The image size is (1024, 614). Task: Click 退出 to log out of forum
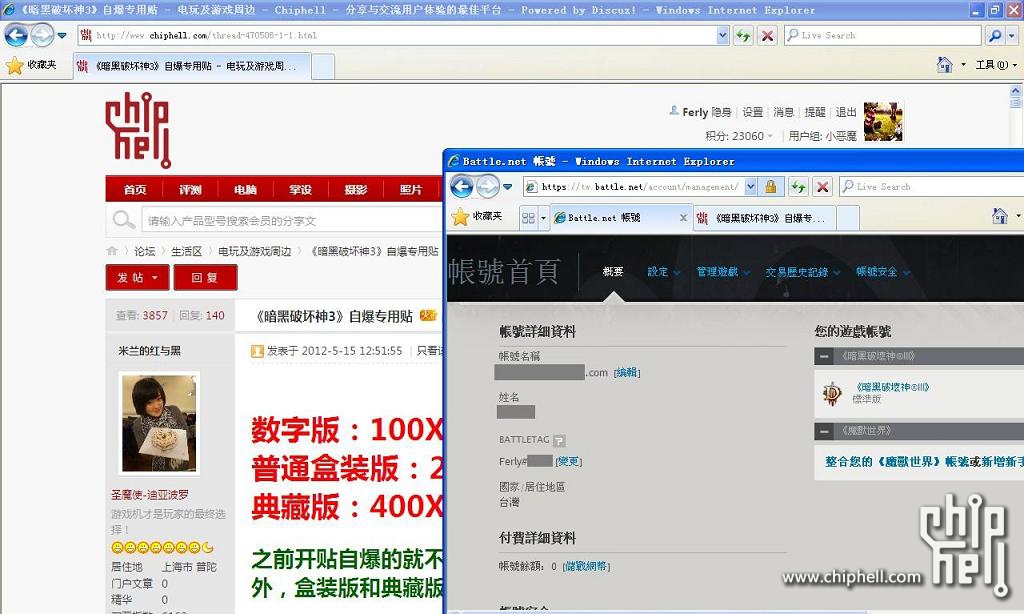[846, 112]
